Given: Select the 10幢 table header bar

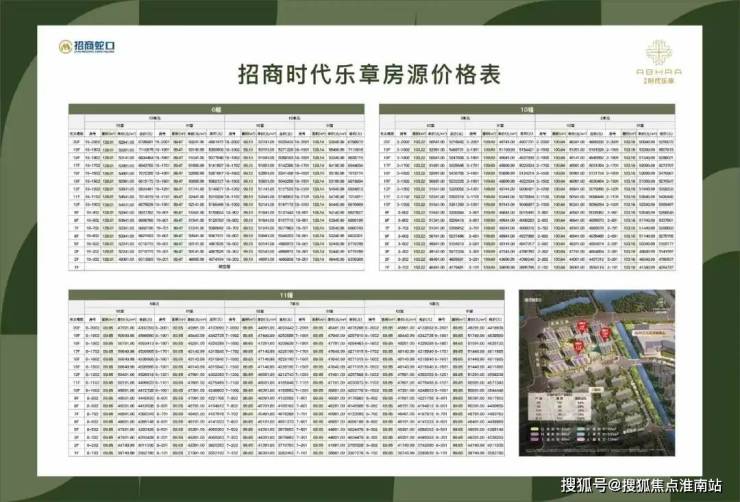Looking at the screenshot, I should click(527, 109).
